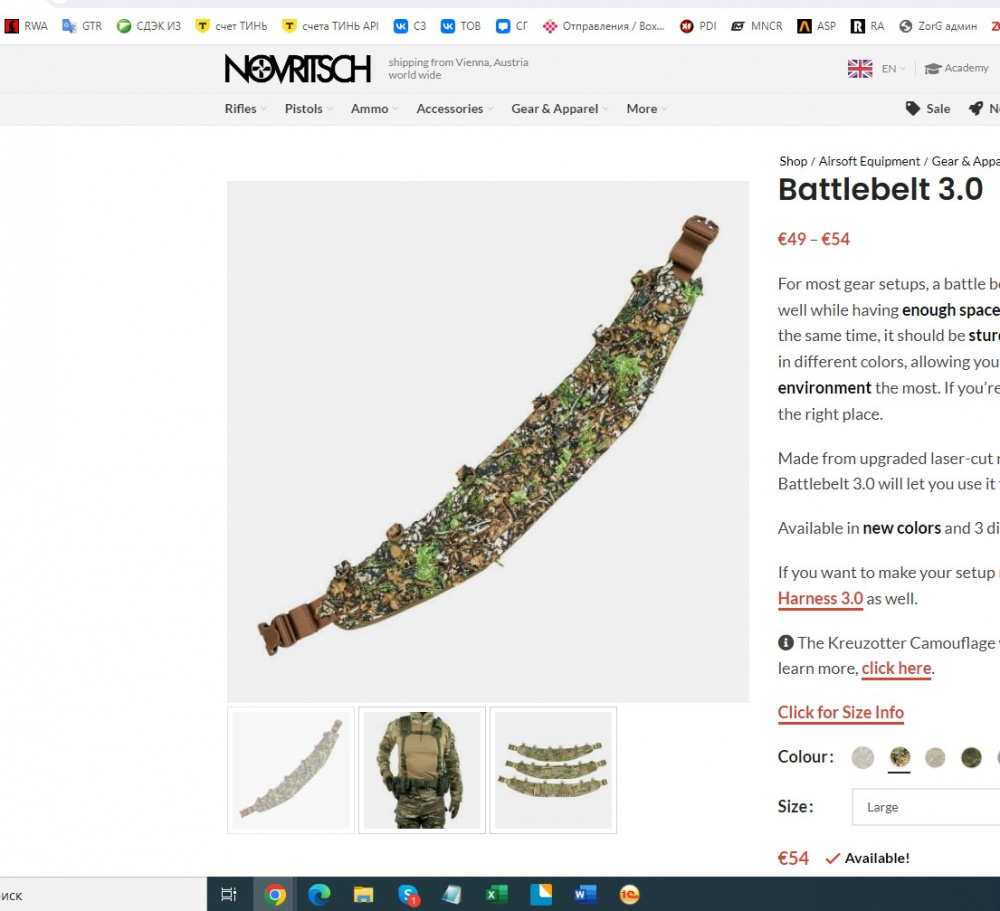Open the Size dropdown showing Large
Image resolution: width=1000 pixels, height=911 pixels.
click(x=926, y=807)
